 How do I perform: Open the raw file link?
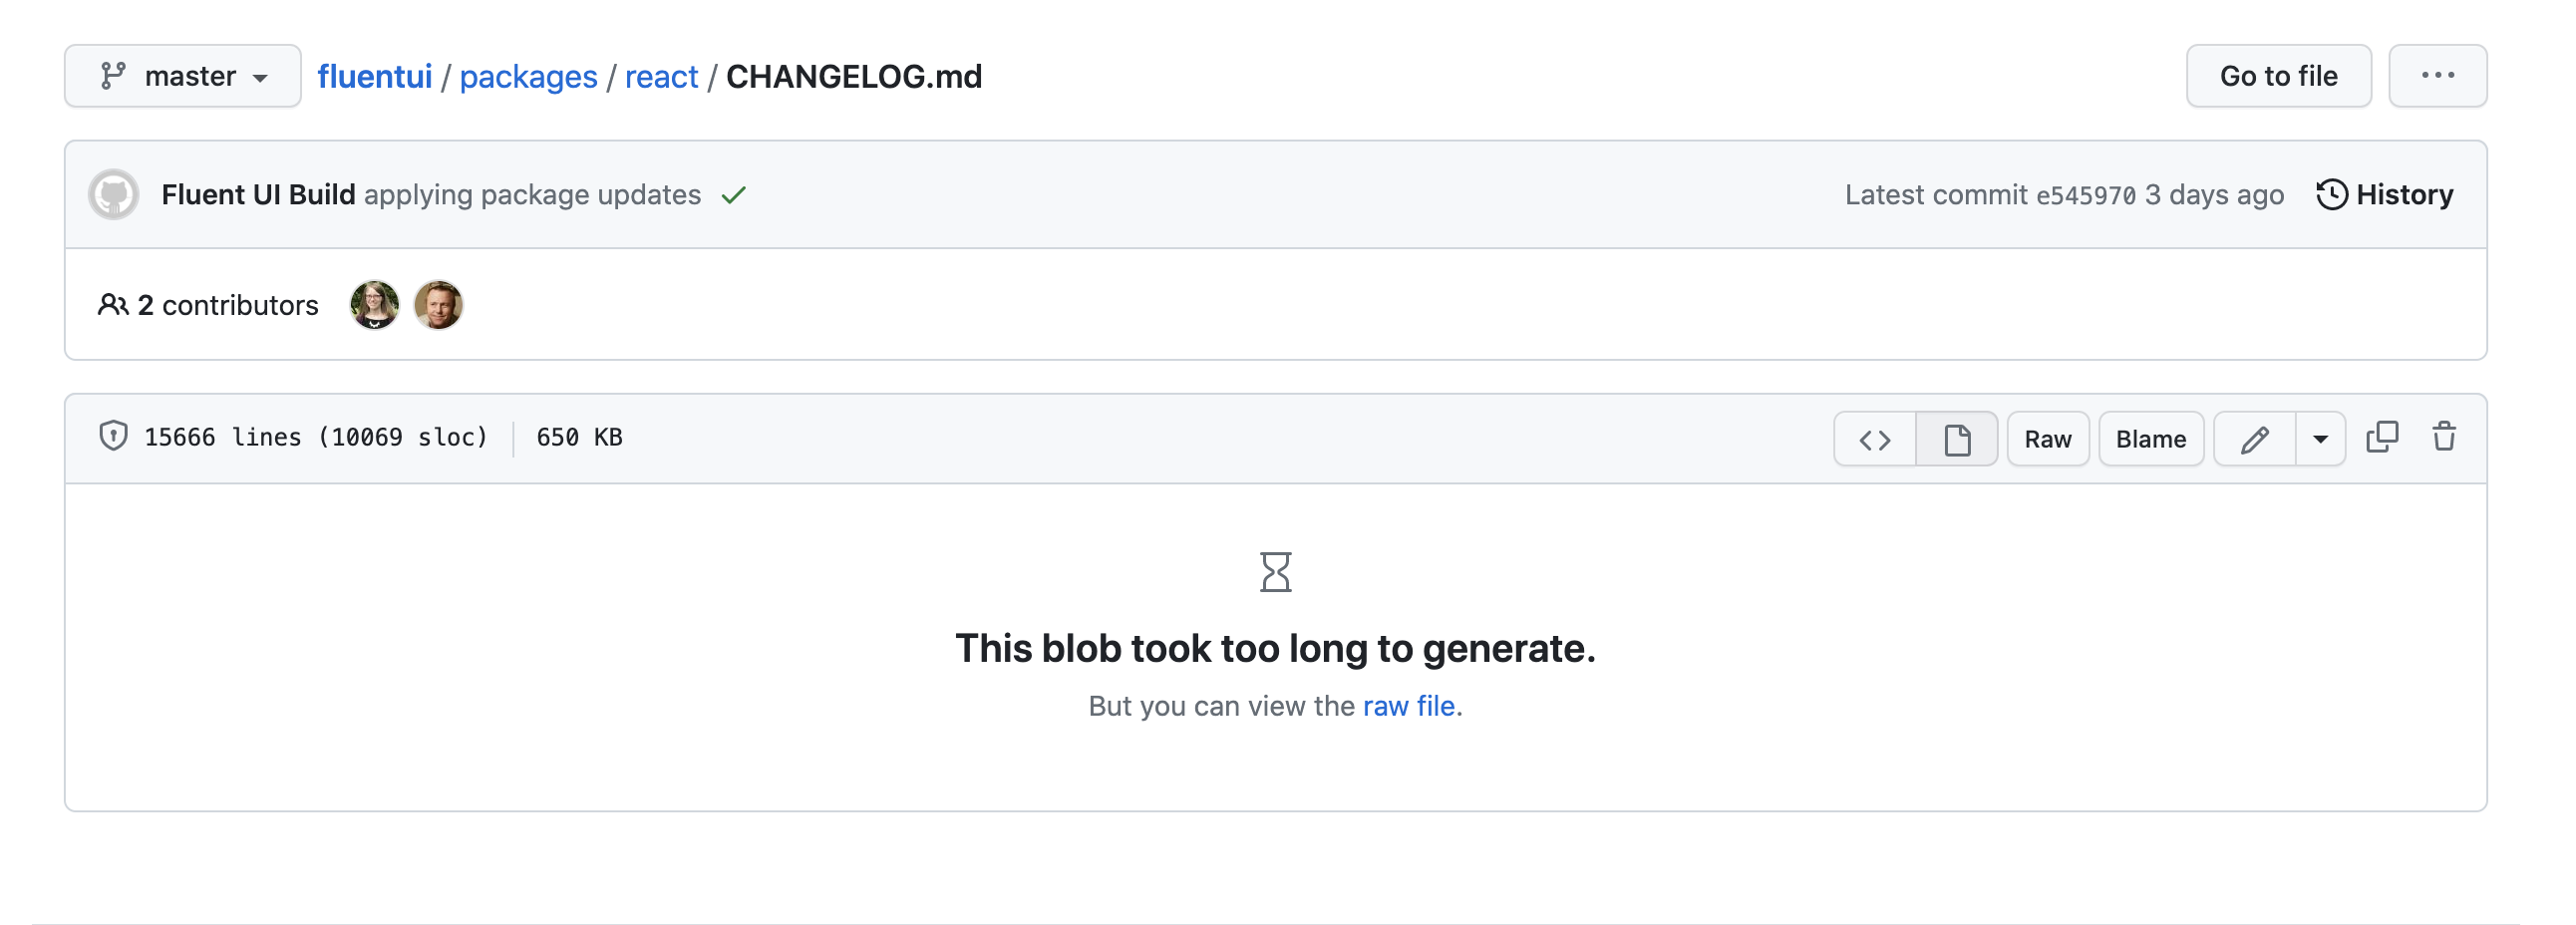click(1407, 705)
